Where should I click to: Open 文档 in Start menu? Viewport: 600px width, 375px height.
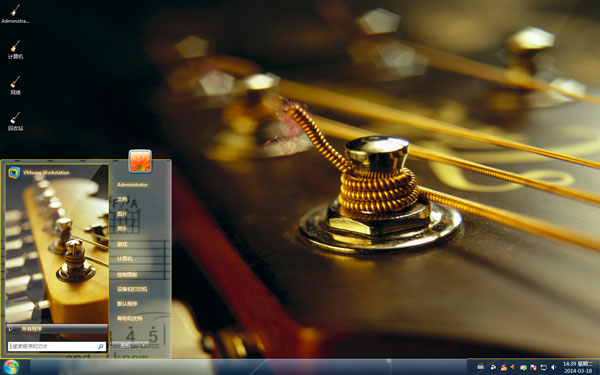[122, 199]
